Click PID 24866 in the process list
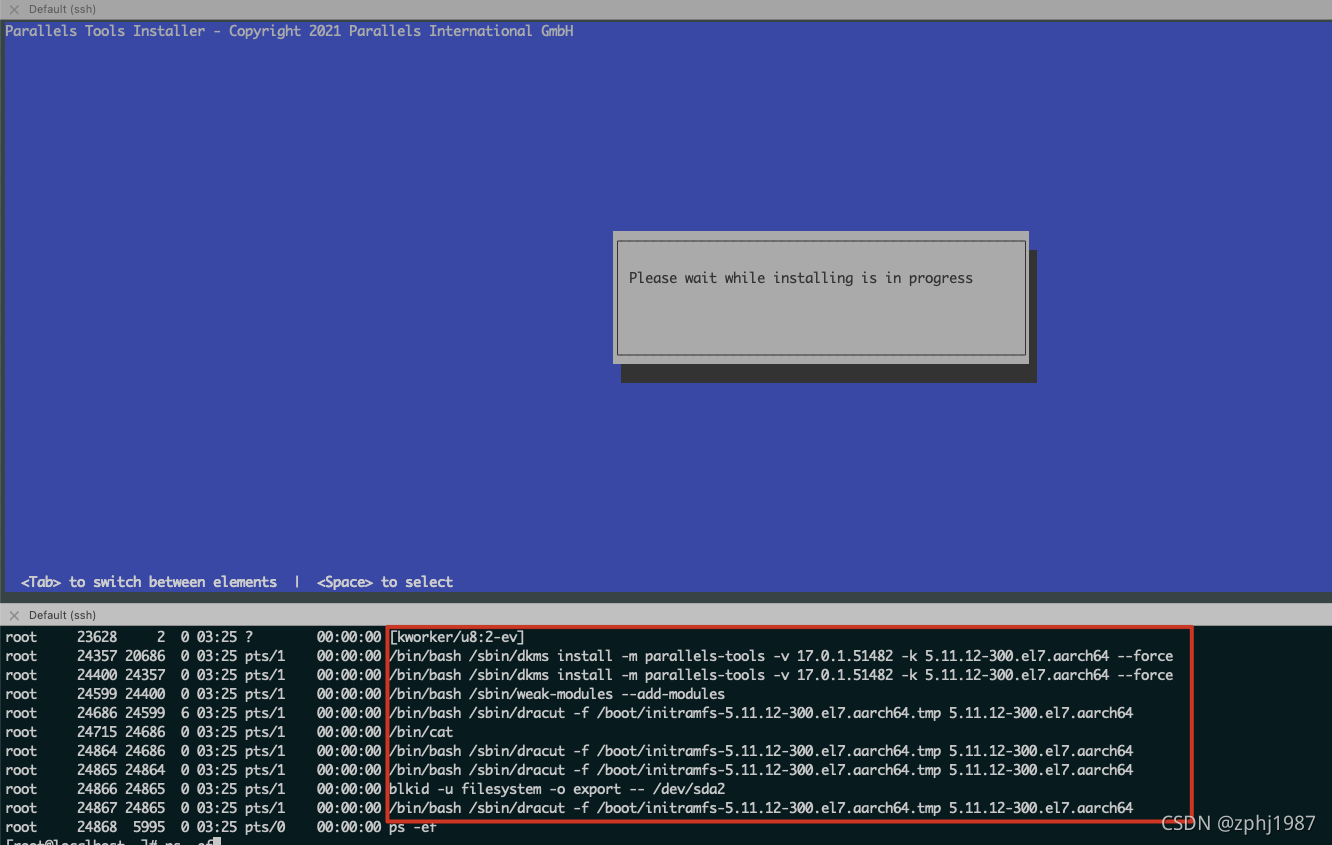Image resolution: width=1332 pixels, height=845 pixels. (97, 789)
